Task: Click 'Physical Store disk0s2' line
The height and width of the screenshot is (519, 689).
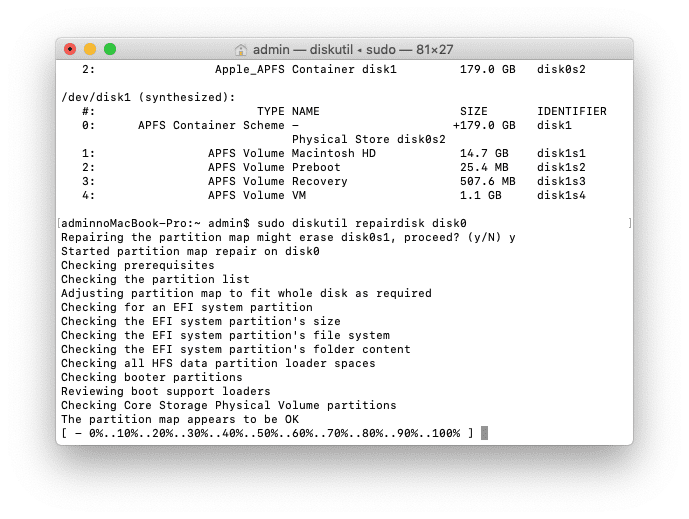Action: 369,139
